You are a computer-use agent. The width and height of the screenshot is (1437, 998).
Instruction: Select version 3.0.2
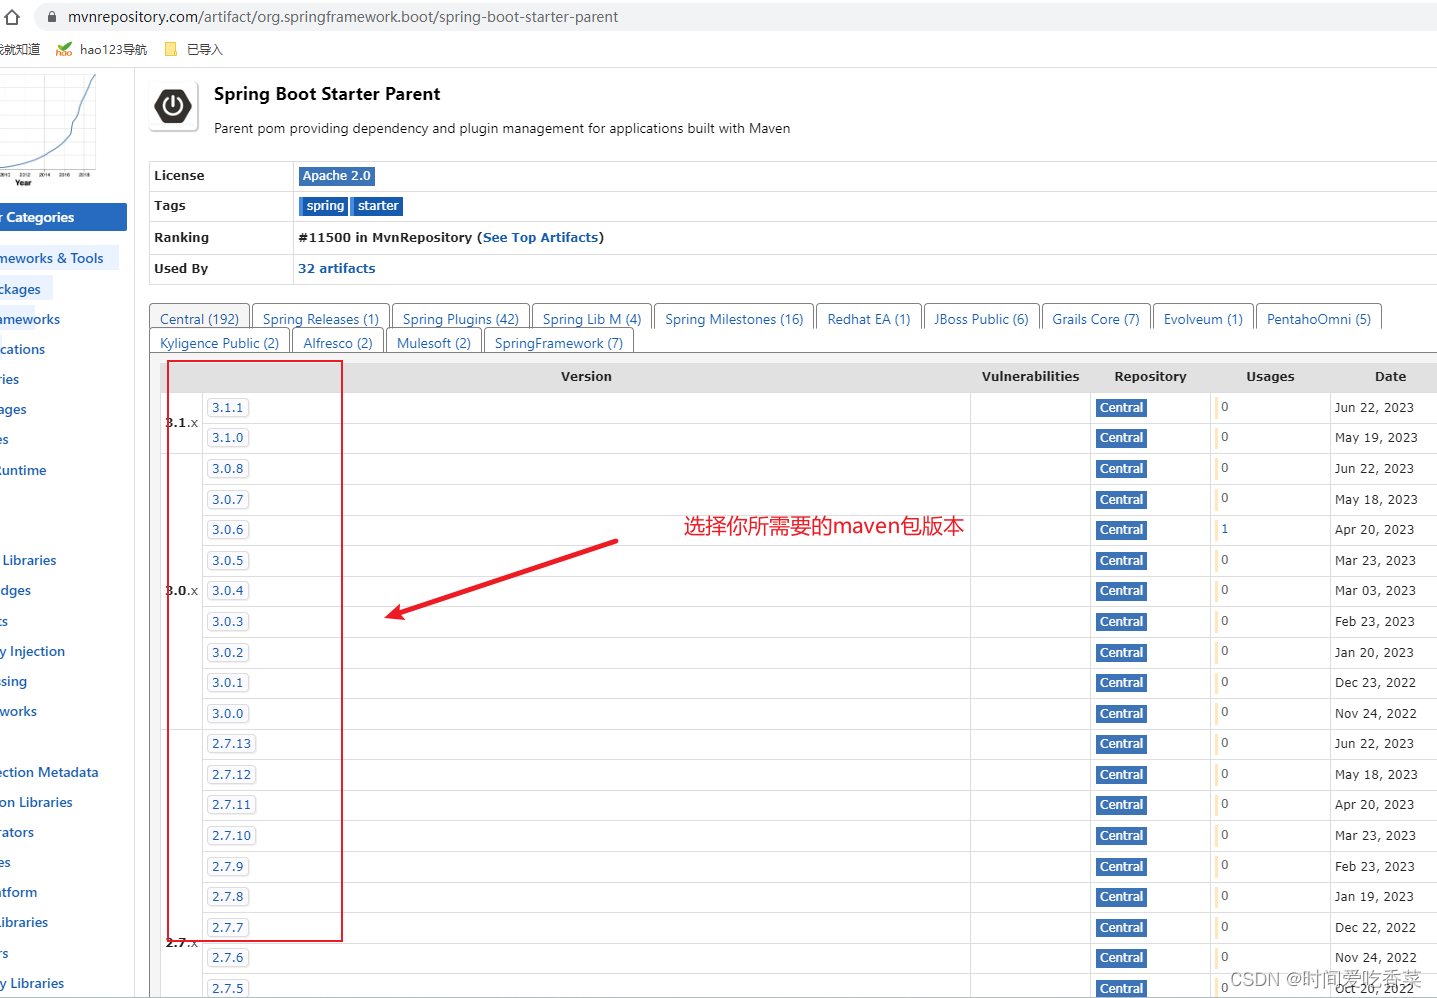[x=228, y=653]
